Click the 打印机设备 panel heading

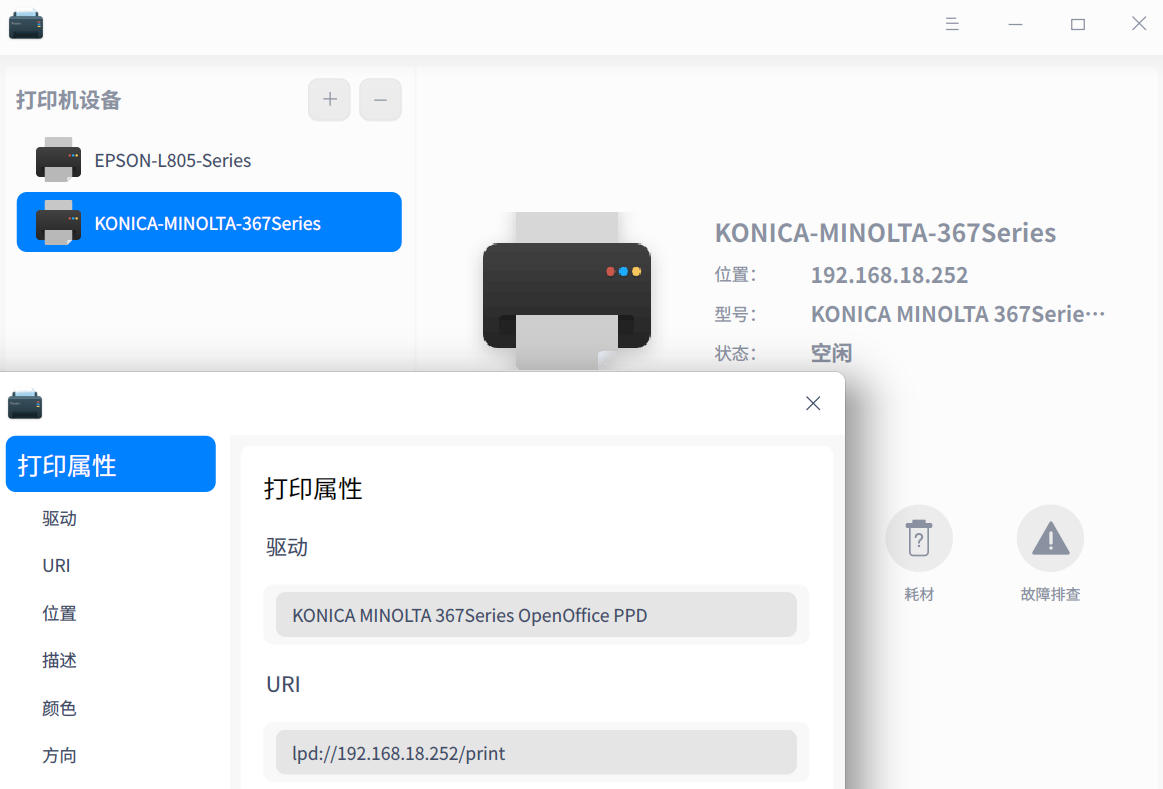(x=68, y=100)
